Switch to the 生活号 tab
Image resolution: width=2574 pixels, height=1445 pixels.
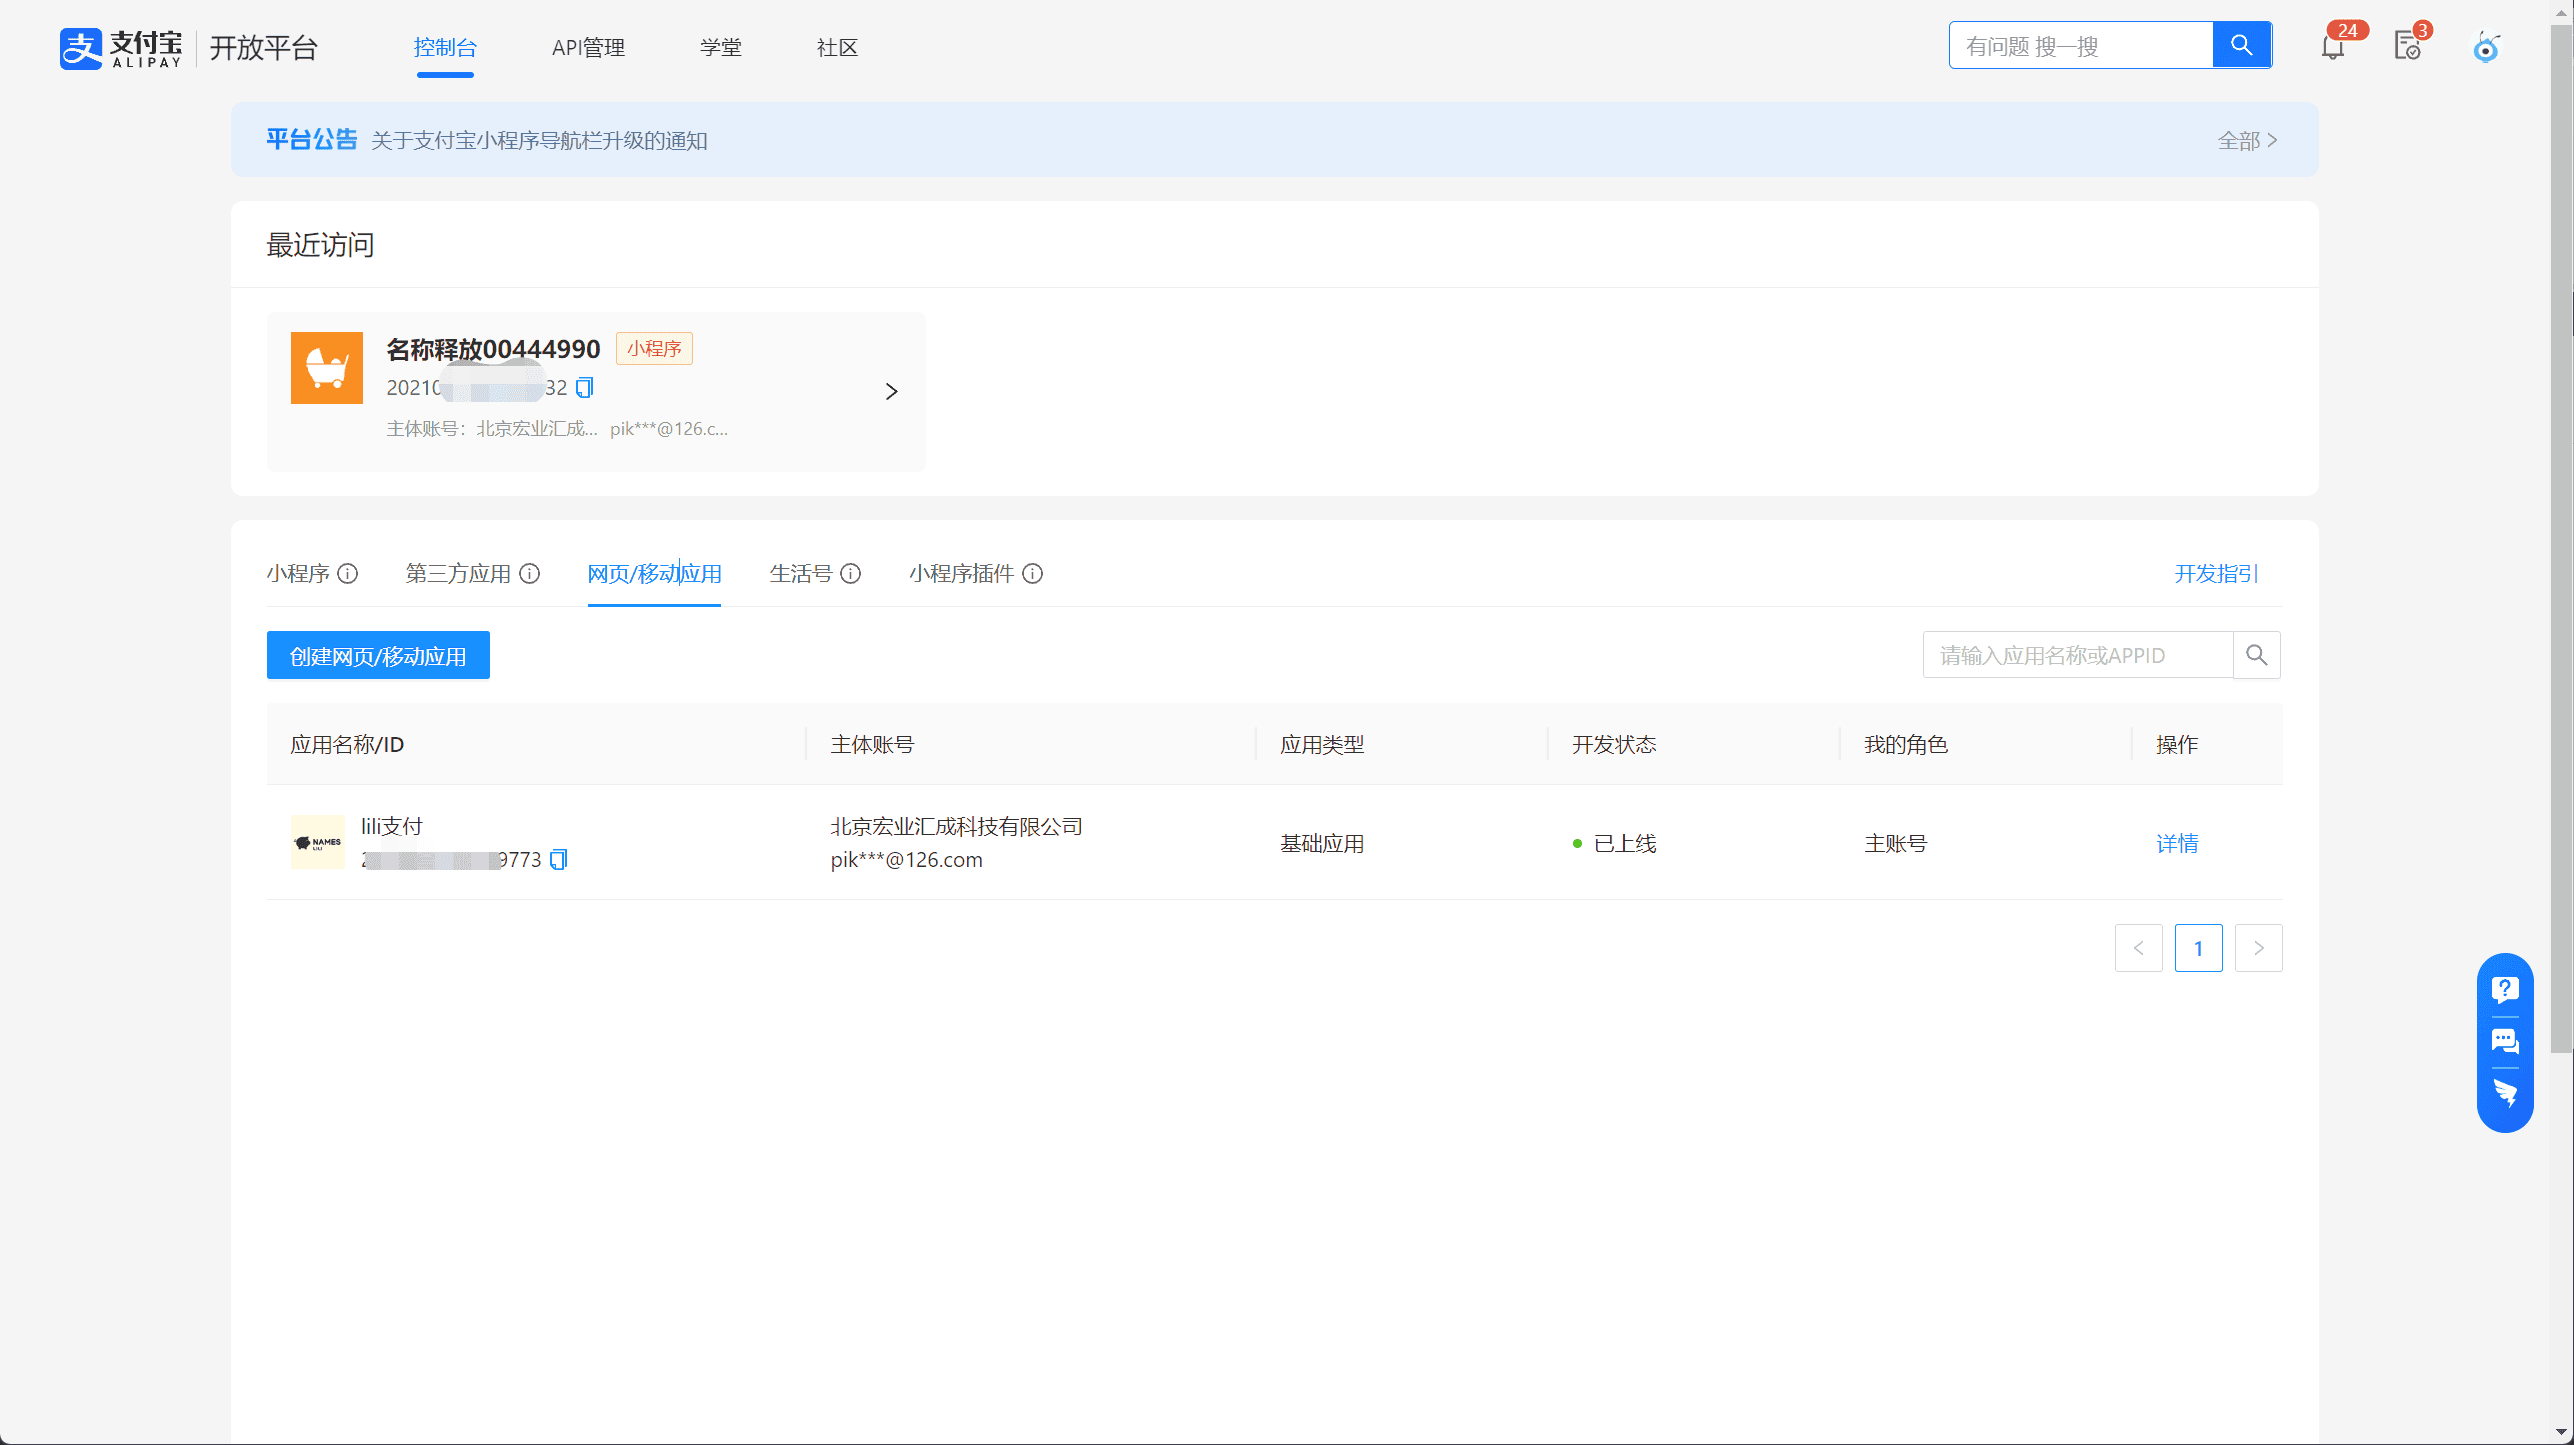coord(801,573)
